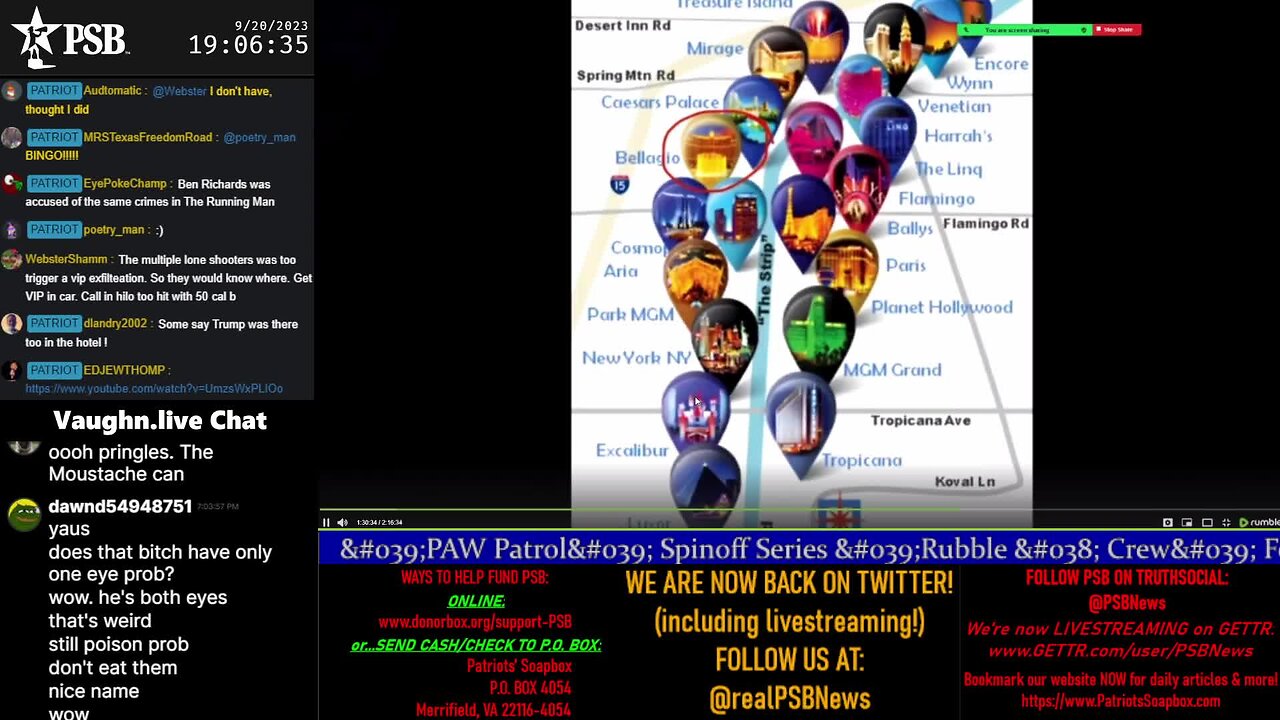Viewport: 1280px width, 720px height.
Task: Click the 'WAYS TO HELP FUND PSB' heading
Action: coord(475,578)
